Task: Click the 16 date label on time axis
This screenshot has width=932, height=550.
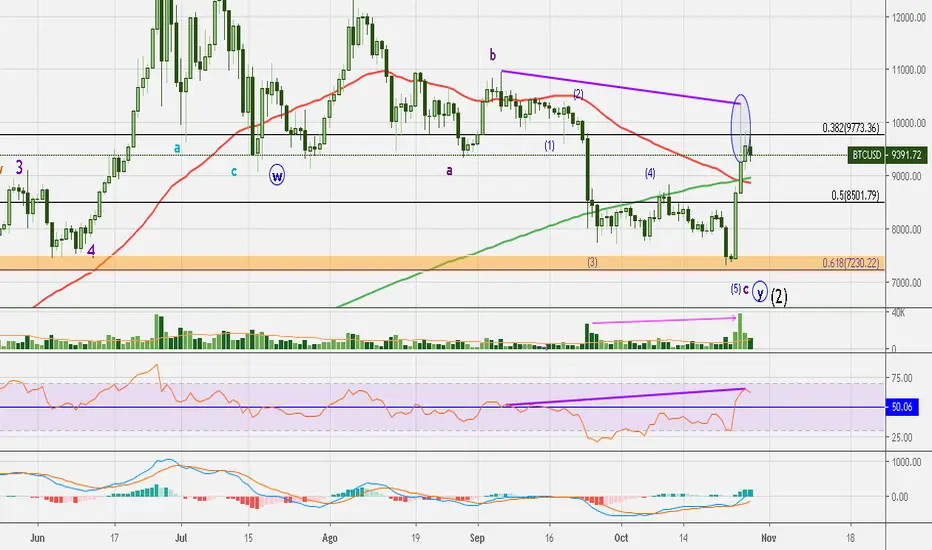Action: tap(549, 538)
